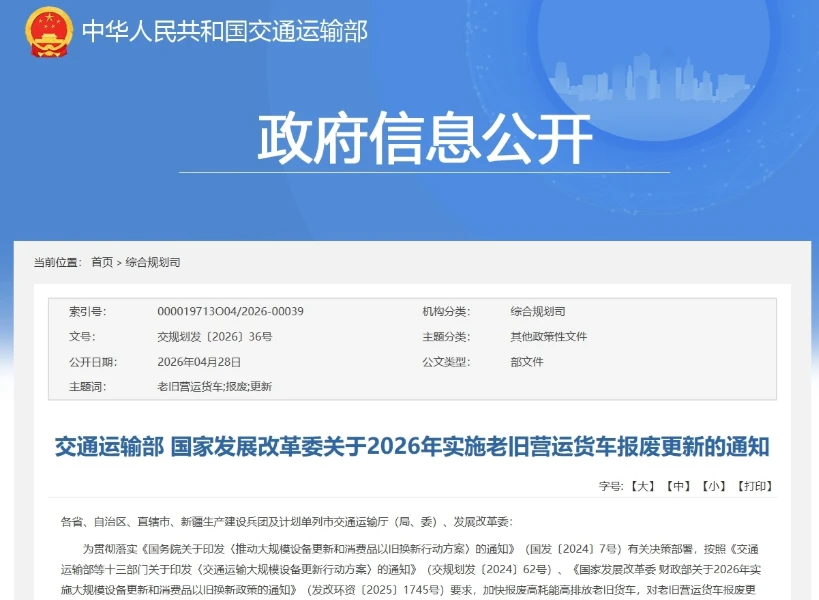Click the 中华人民共和国交通运输部 site title

[x=225, y=31]
